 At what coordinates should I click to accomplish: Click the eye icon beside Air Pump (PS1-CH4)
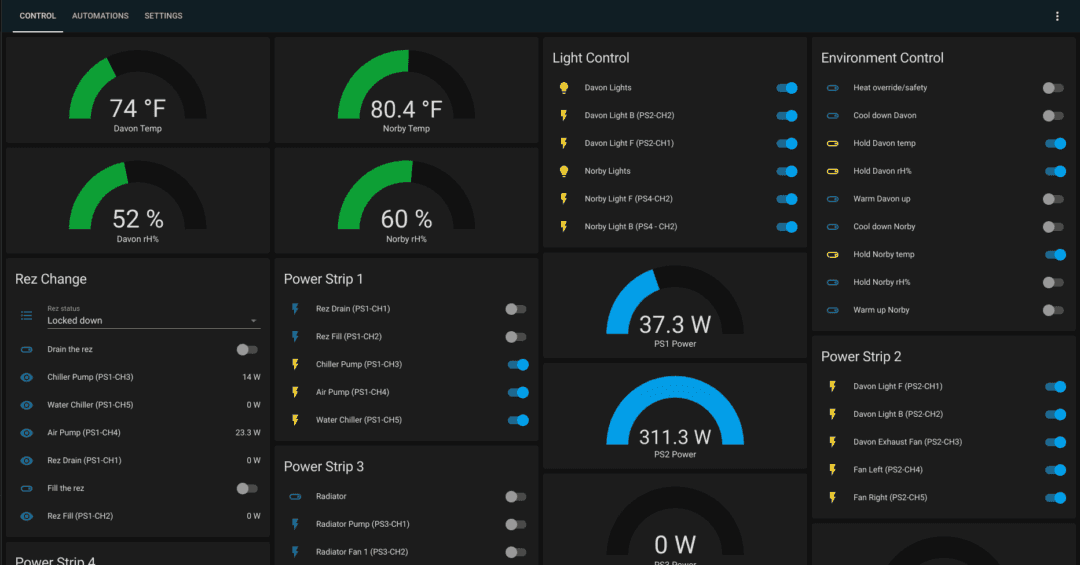[x=27, y=433]
